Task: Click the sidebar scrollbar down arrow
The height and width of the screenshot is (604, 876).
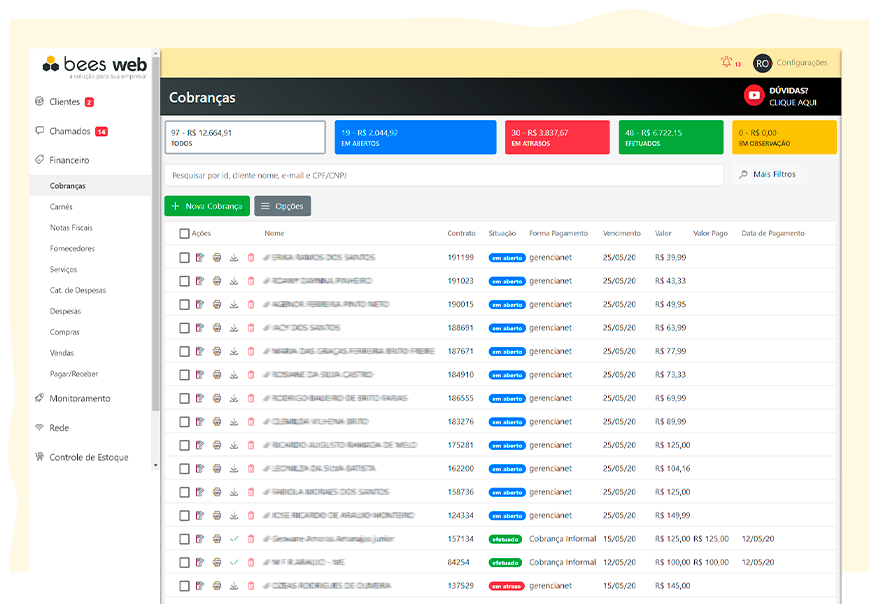Action: tap(155, 465)
